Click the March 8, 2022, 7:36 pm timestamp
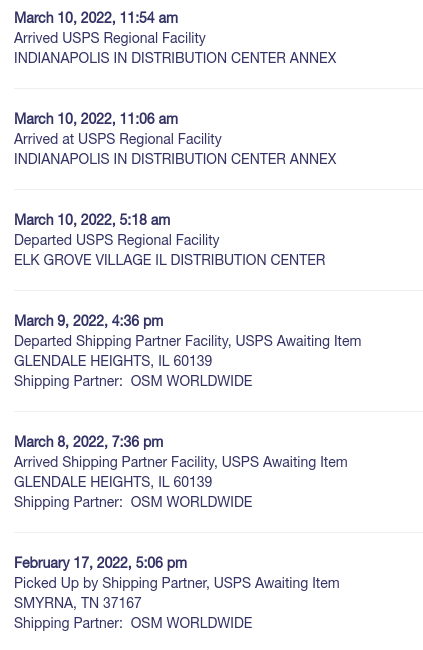The height and width of the screenshot is (650, 423). [89, 442]
